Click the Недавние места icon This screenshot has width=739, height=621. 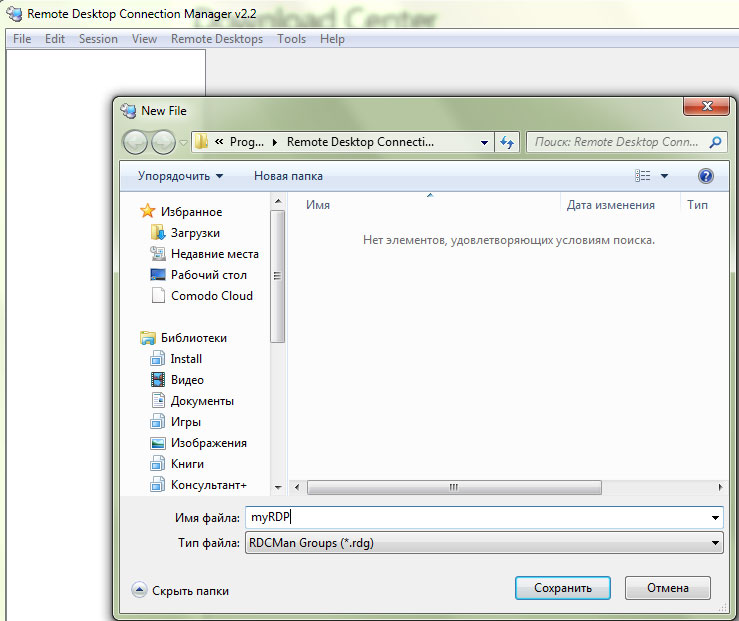click(x=157, y=253)
